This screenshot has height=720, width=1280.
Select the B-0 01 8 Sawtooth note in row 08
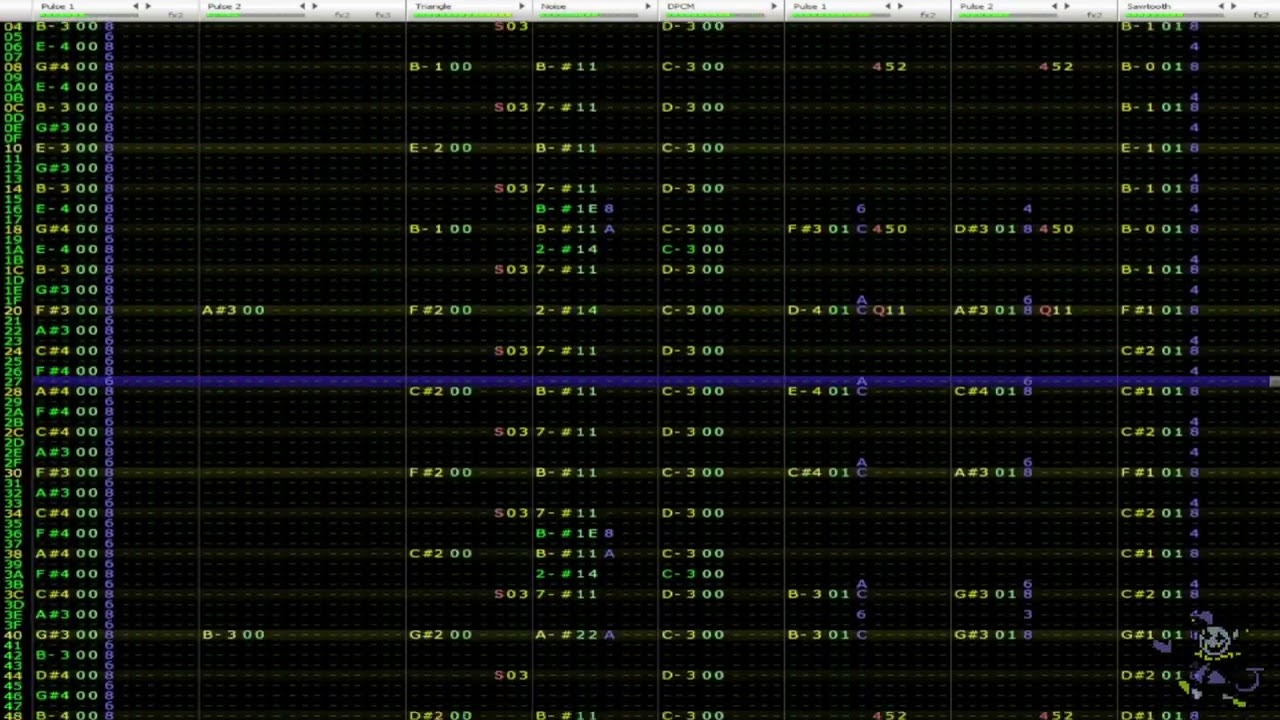1160,67
